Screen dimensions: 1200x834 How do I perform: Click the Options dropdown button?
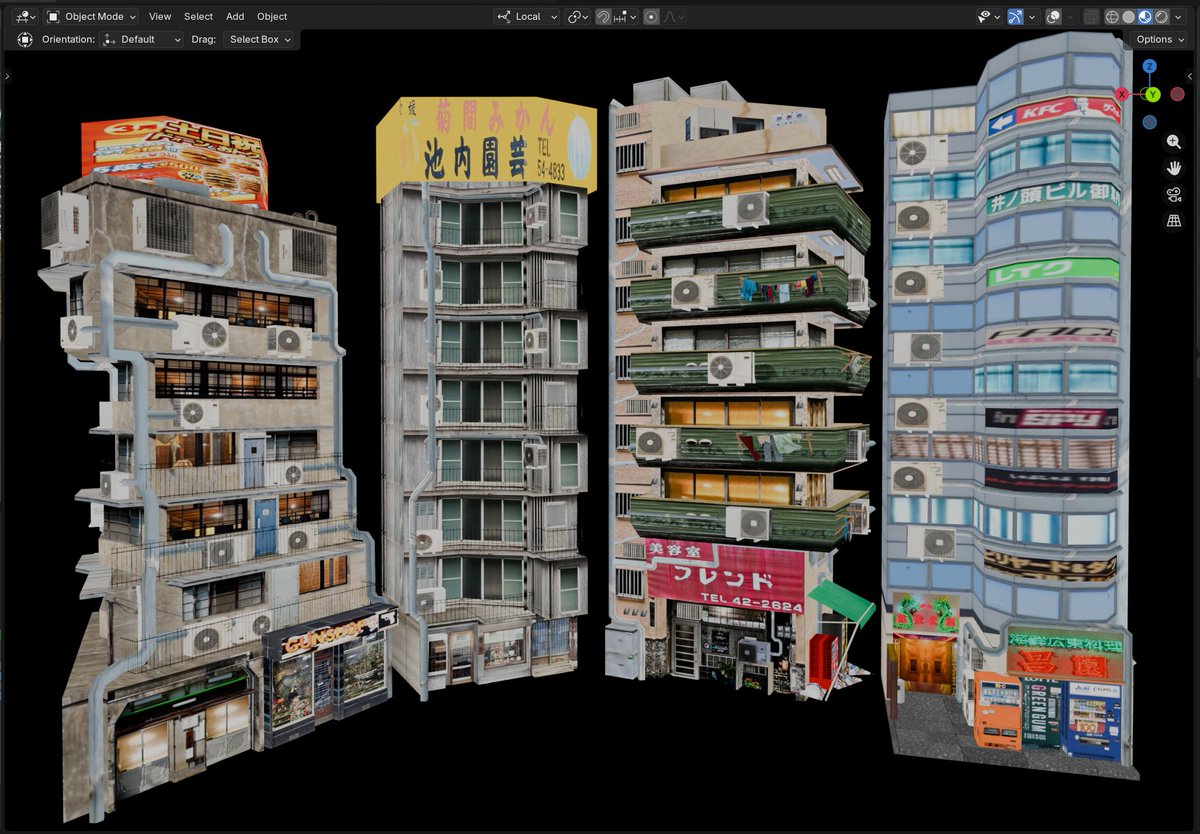pyautogui.click(x=1159, y=39)
